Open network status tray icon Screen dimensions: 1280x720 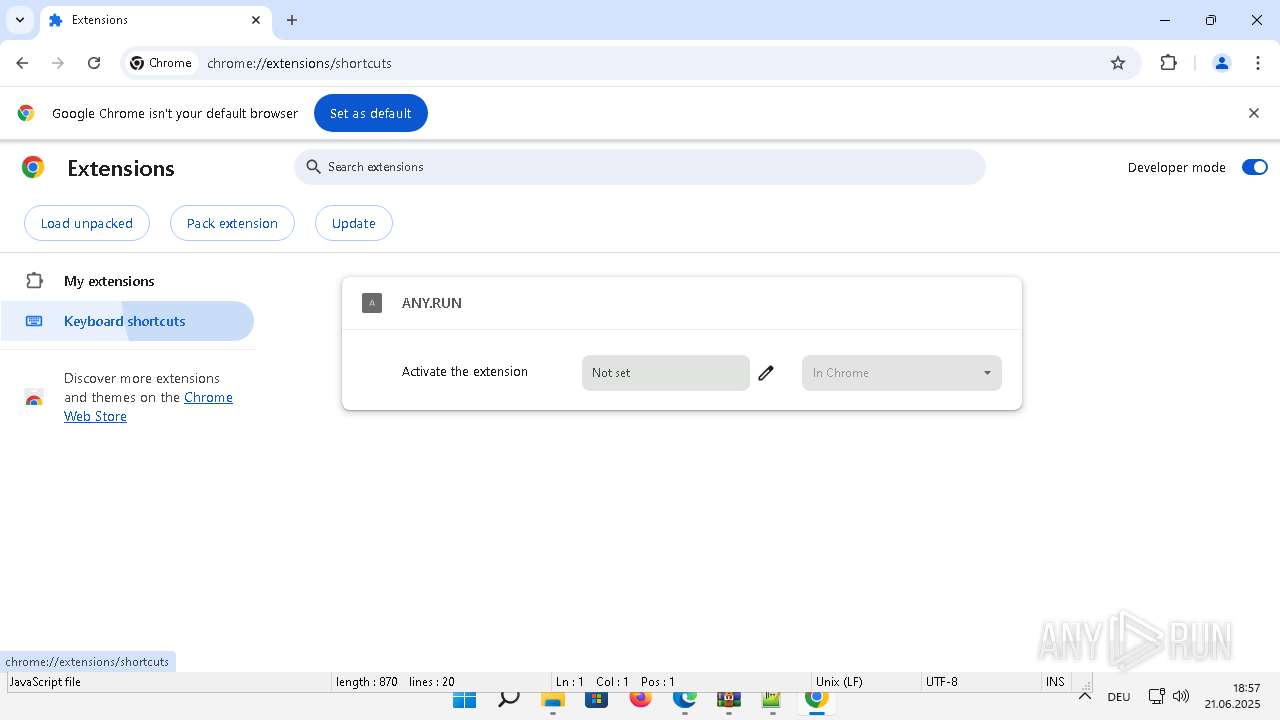click(1156, 696)
